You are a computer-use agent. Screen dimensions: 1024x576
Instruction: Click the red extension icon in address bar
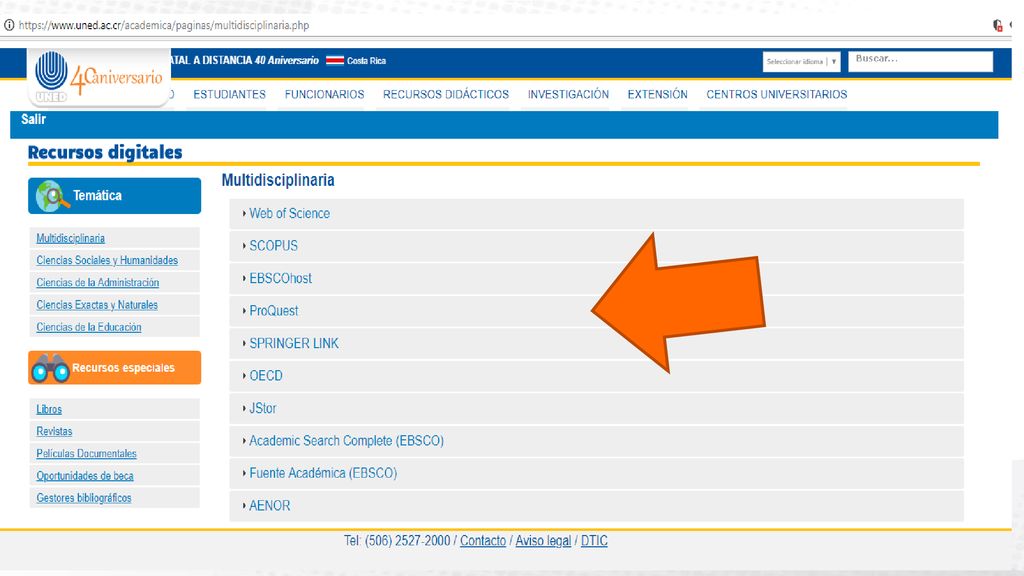coord(997,25)
